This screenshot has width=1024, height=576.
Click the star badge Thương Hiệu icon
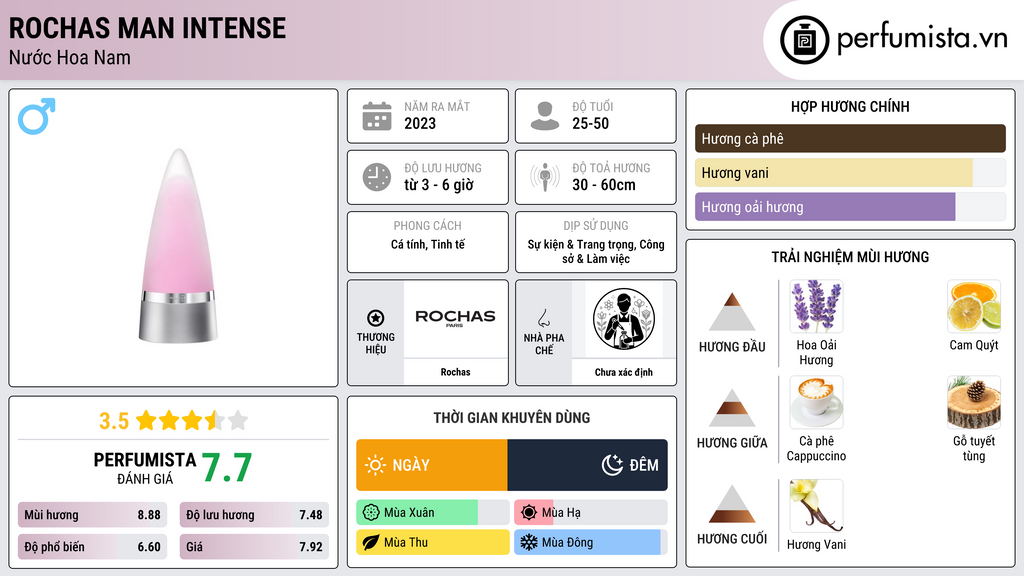tap(376, 318)
